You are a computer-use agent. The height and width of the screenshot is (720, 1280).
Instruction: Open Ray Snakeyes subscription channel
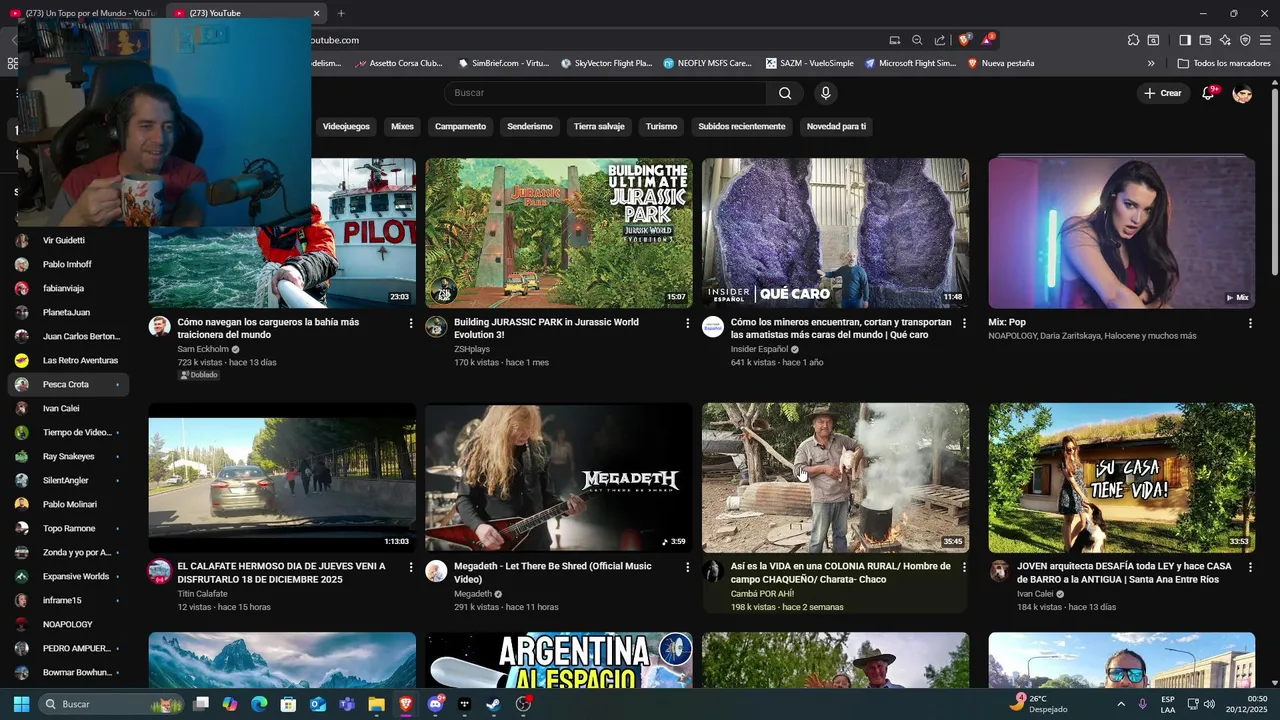click(68, 456)
